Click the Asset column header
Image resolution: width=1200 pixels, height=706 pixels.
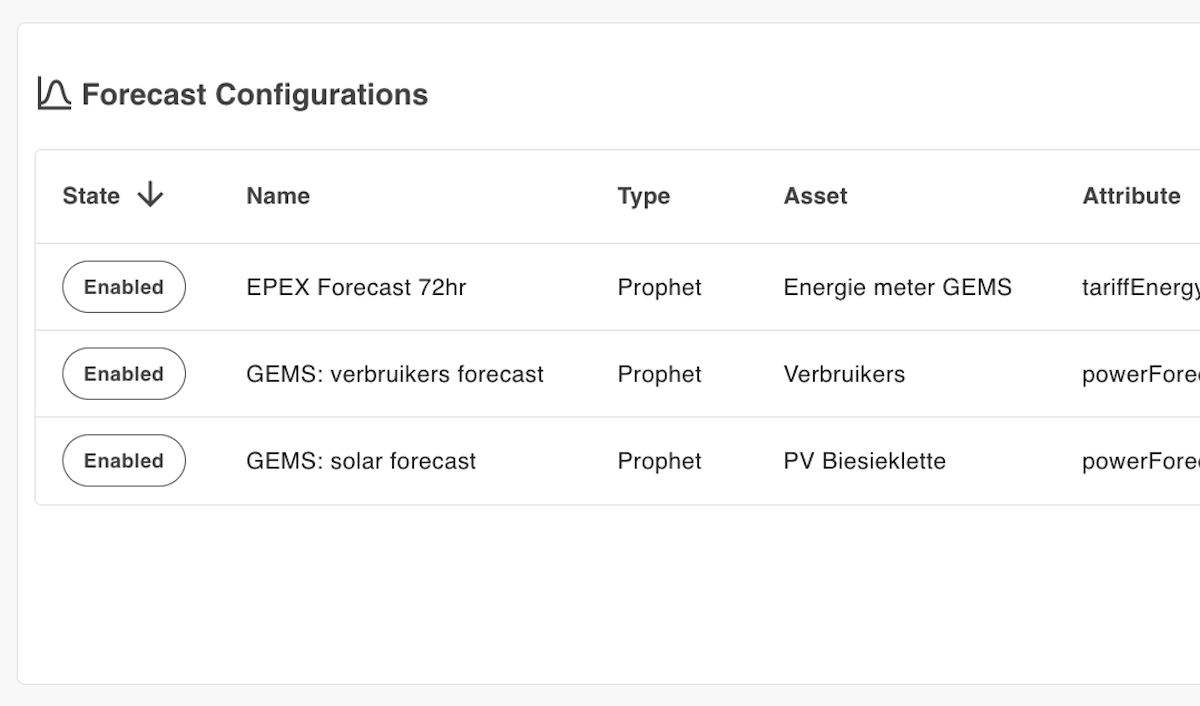(x=815, y=196)
